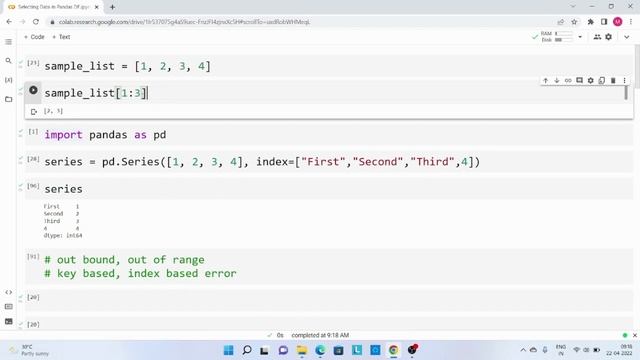Click the address bar URL
Screen dimensions: 640x360
click(184, 22)
